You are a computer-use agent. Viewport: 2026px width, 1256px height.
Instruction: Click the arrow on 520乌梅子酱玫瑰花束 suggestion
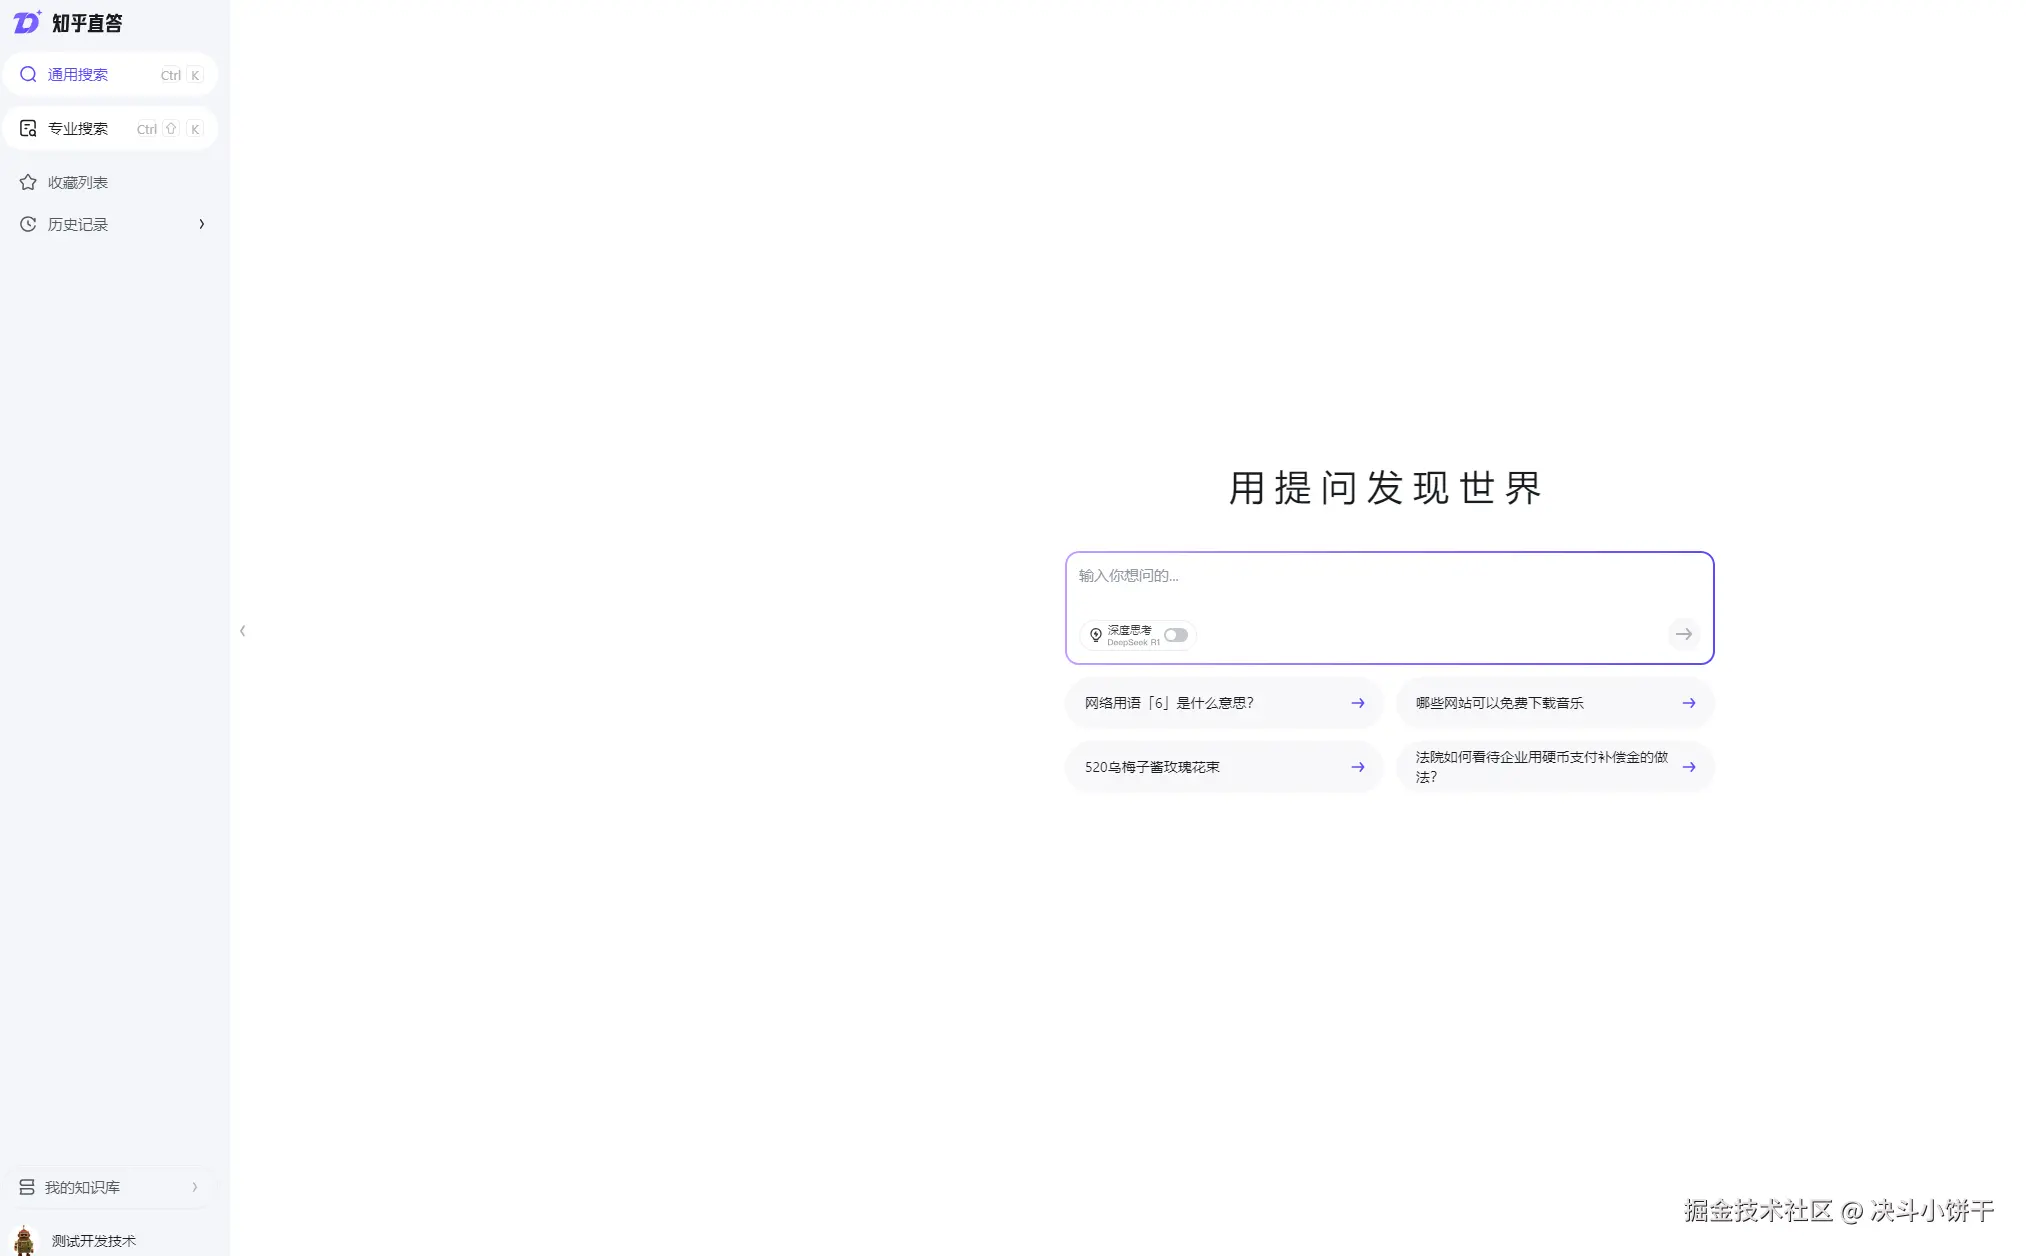[x=1358, y=767]
